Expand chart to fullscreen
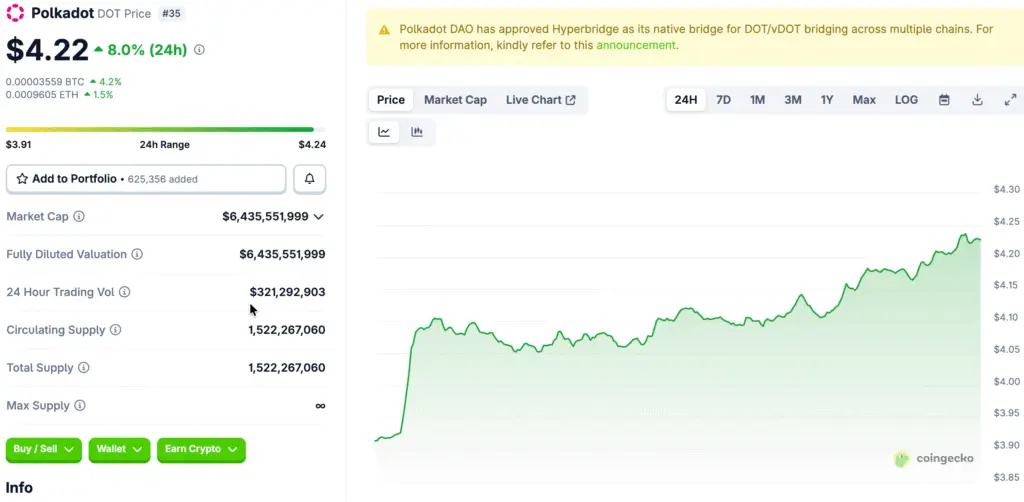1024x502 pixels. pos(1010,100)
